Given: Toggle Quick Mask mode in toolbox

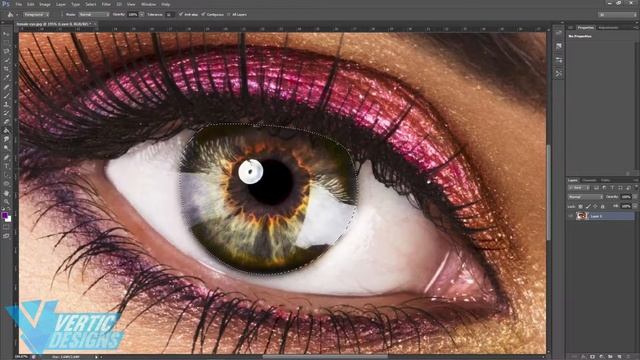Looking at the screenshot, I should pyautogui.click(x=6, y=228).
